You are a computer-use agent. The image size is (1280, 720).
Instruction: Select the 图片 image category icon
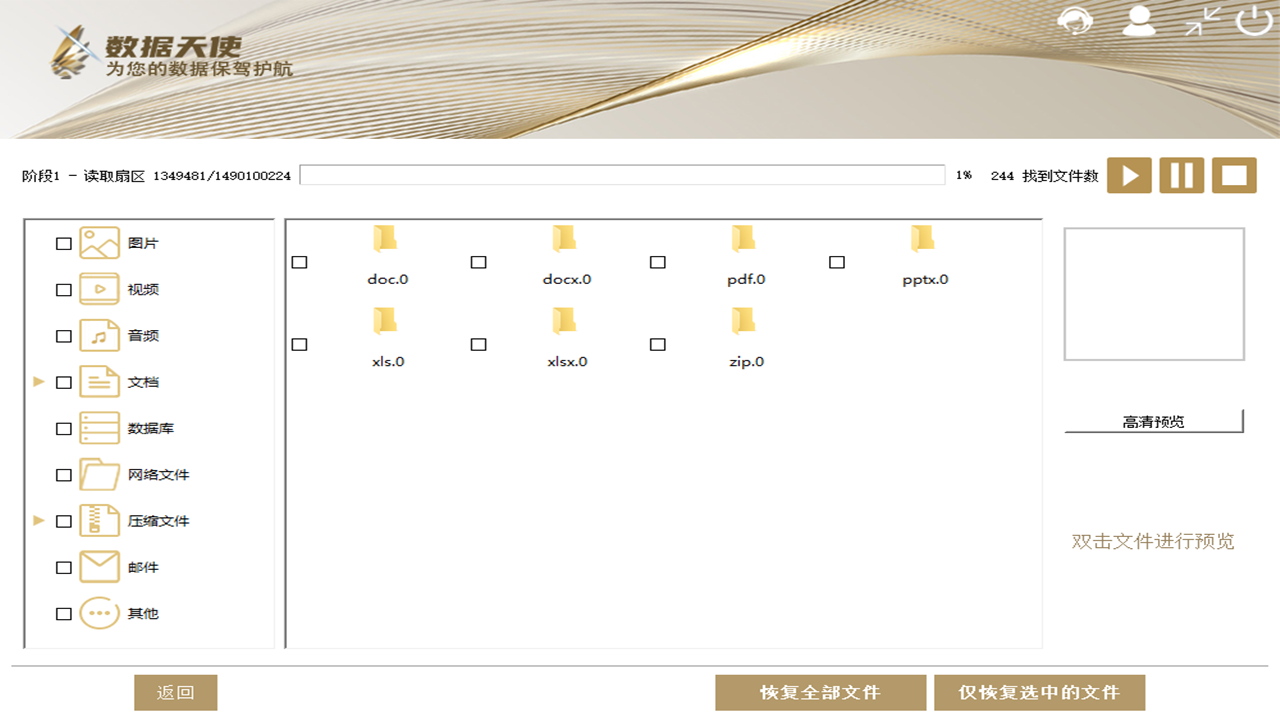(99, 242)
